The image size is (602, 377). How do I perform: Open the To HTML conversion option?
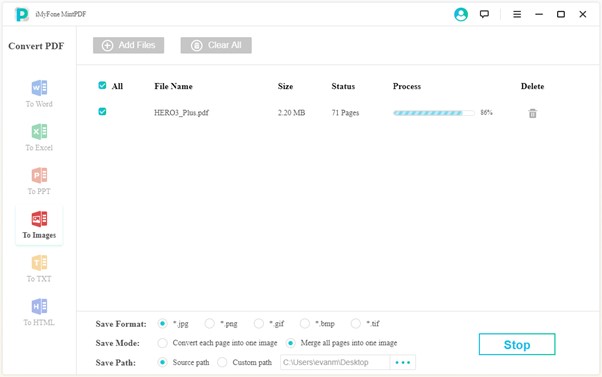click(39, 313)
